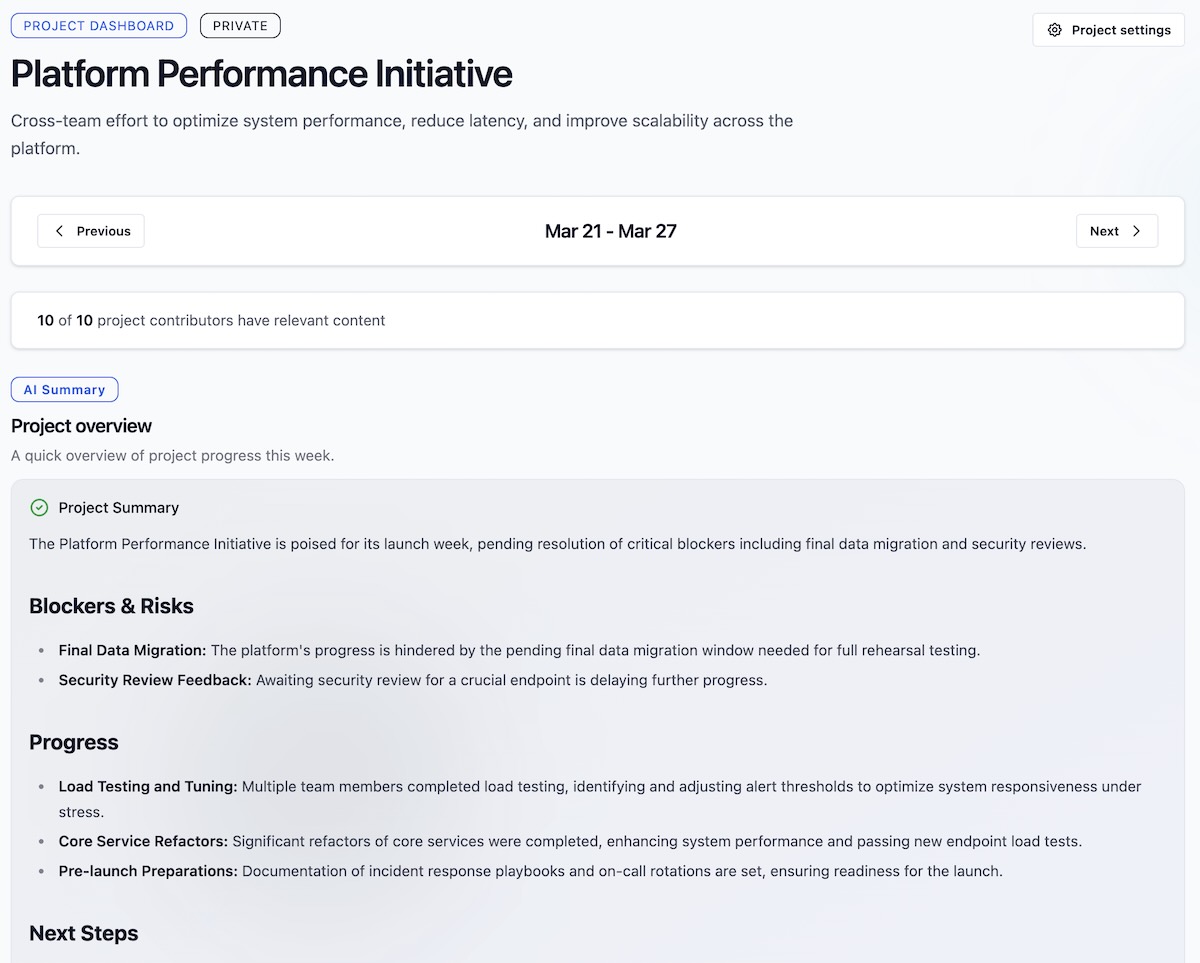Click the gear icon in Project settings
This screenshot has height=963, width=1200.
(x=1054, y=30)
